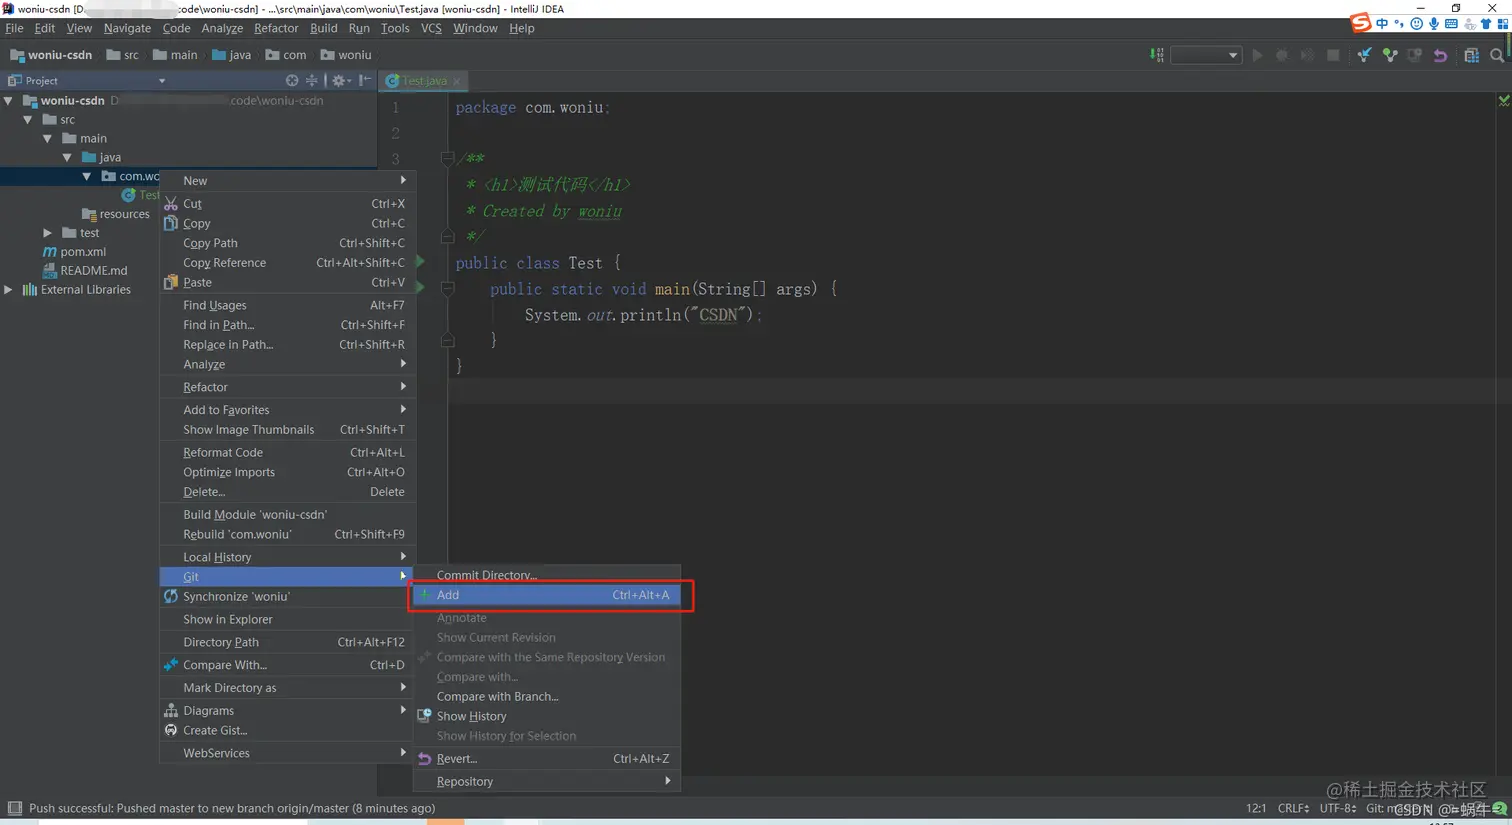Click Add in the Git submenu

(547, 595)
